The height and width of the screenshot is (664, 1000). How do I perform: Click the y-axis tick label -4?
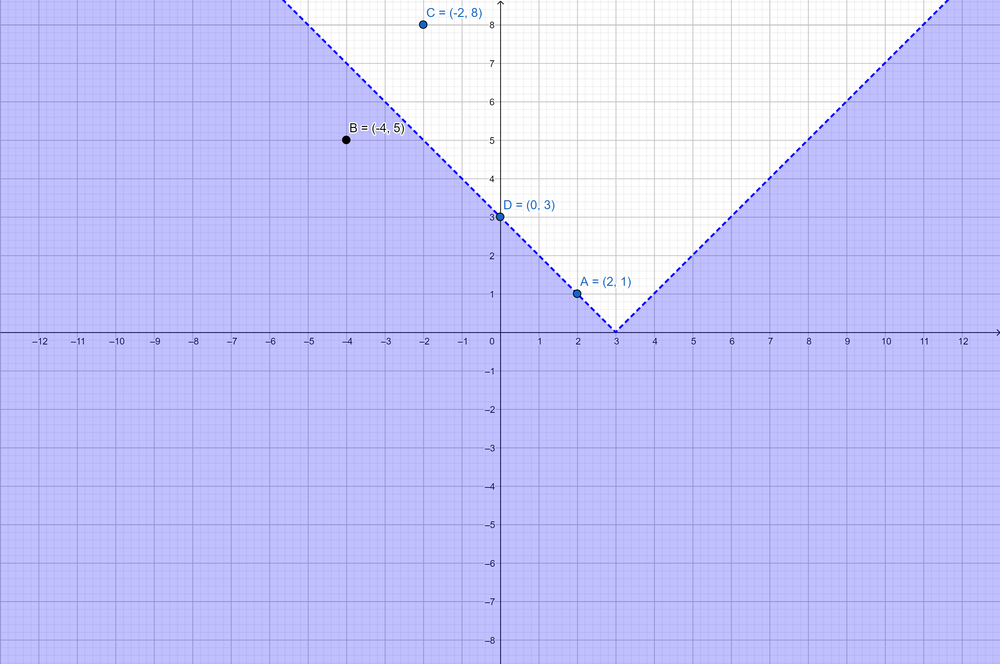pos(489,486)
